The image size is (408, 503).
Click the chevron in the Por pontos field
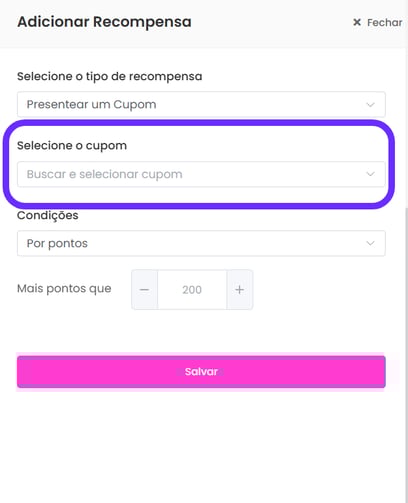[x=370, y=243]
